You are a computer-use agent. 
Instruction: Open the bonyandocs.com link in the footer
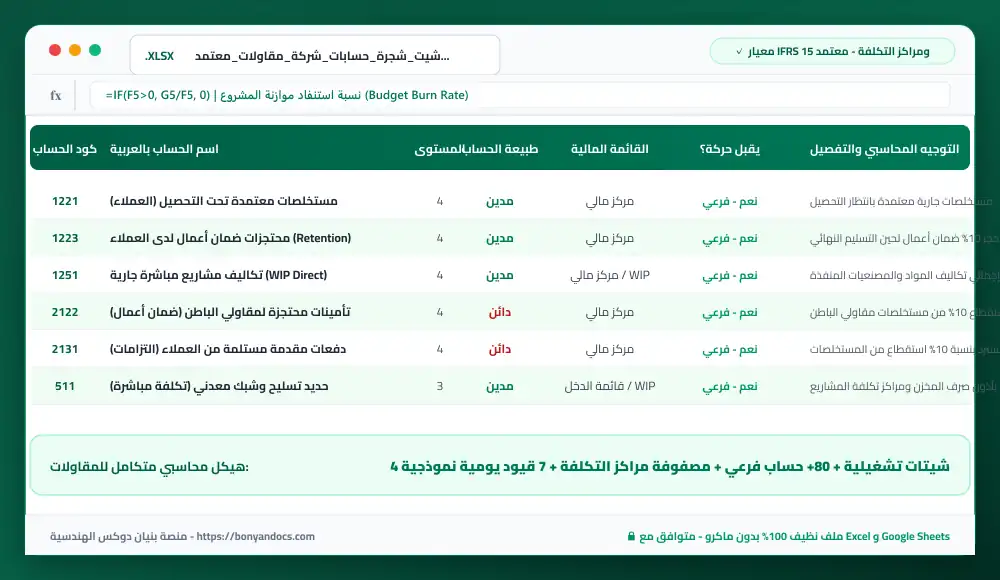coord(255,537)
